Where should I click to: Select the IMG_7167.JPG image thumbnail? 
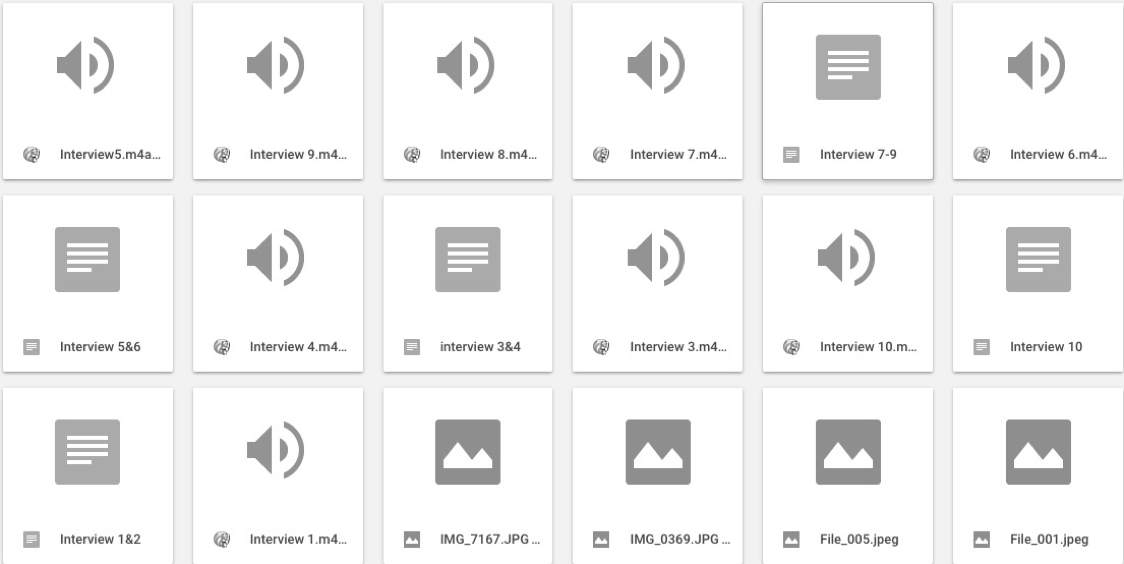tap(467, 452)
